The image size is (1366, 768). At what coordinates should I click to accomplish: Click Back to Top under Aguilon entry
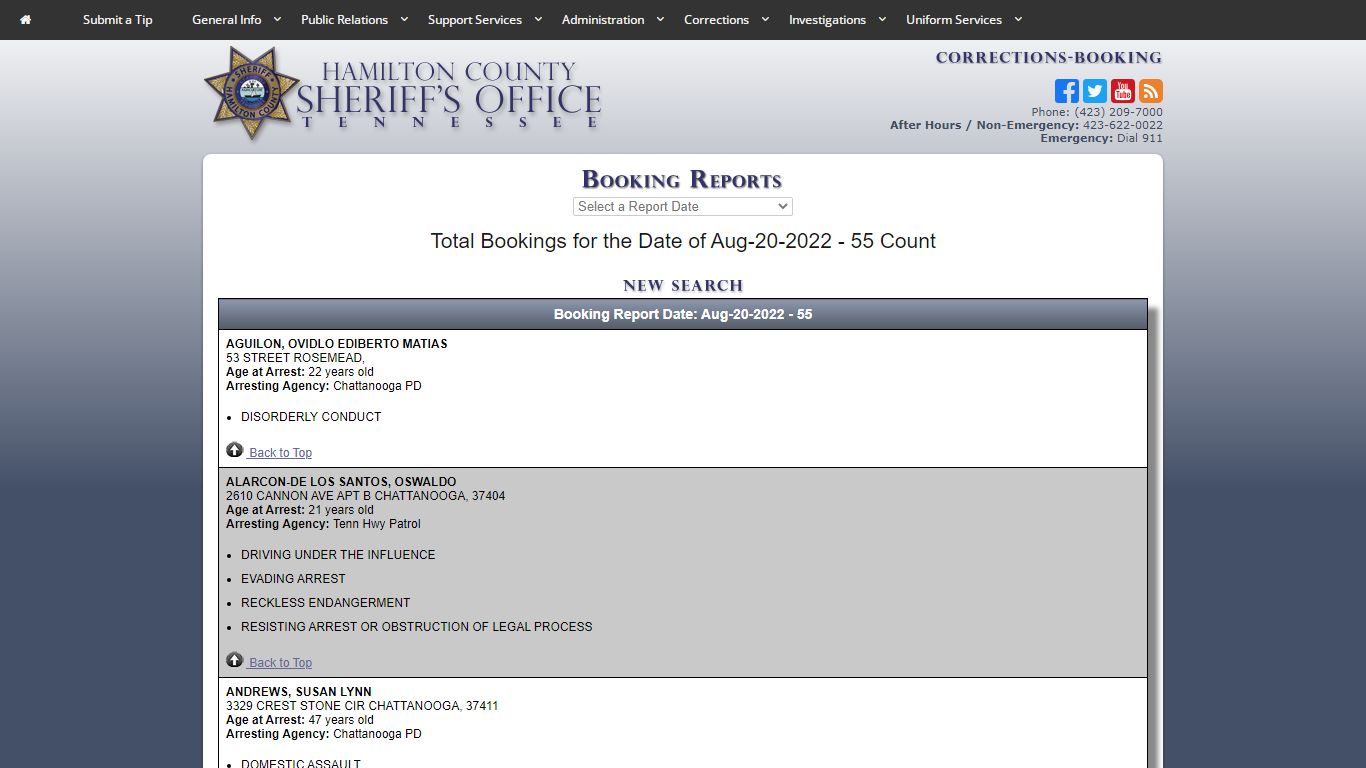pyautogui.click(x=280, y=453)
